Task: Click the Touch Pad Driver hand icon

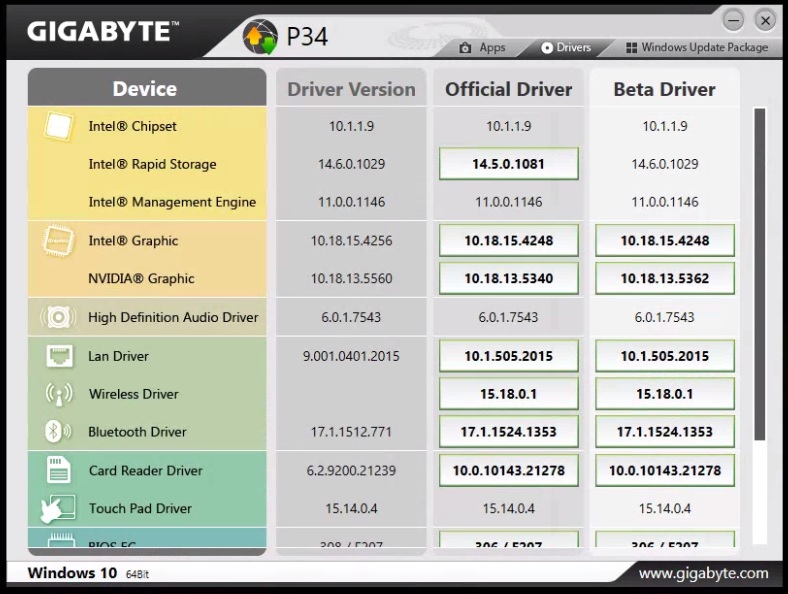Action: 58,508
